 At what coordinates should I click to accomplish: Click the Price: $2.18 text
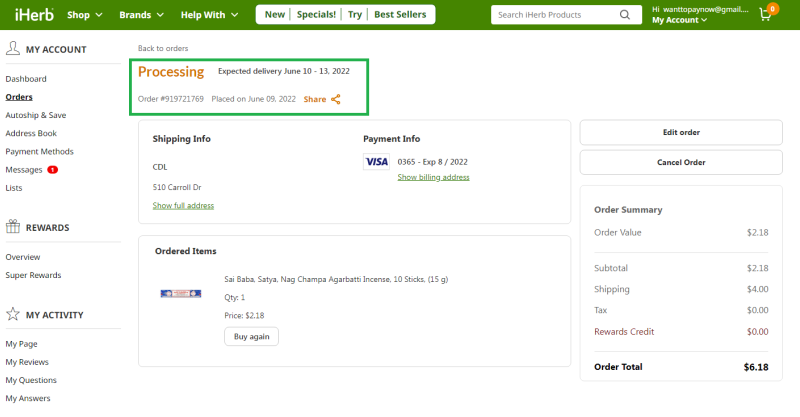244,315
